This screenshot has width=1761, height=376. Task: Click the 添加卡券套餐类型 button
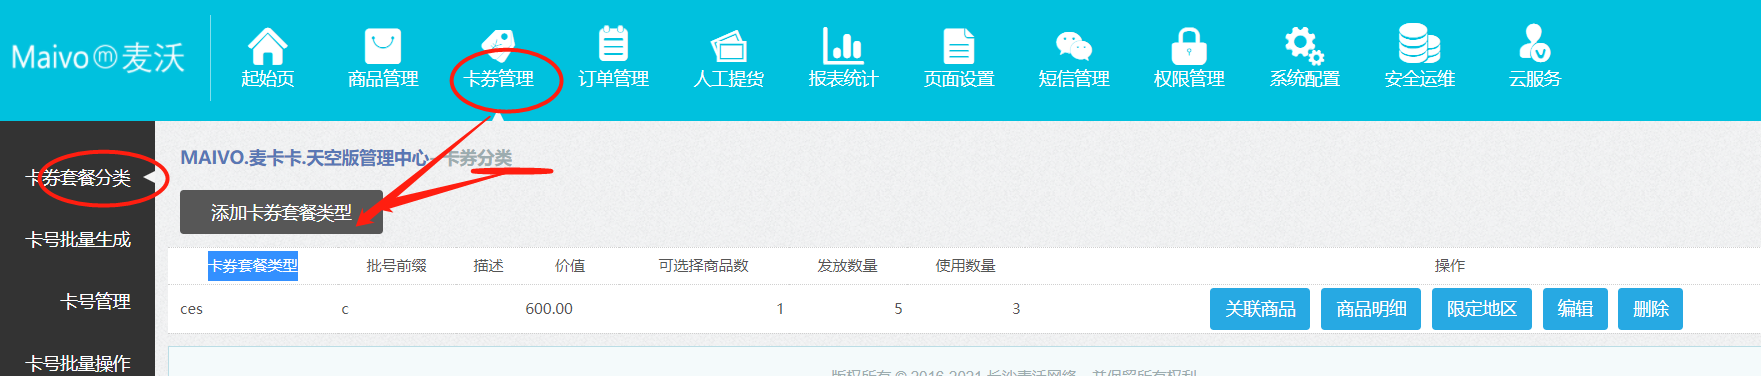coord(281,212)
